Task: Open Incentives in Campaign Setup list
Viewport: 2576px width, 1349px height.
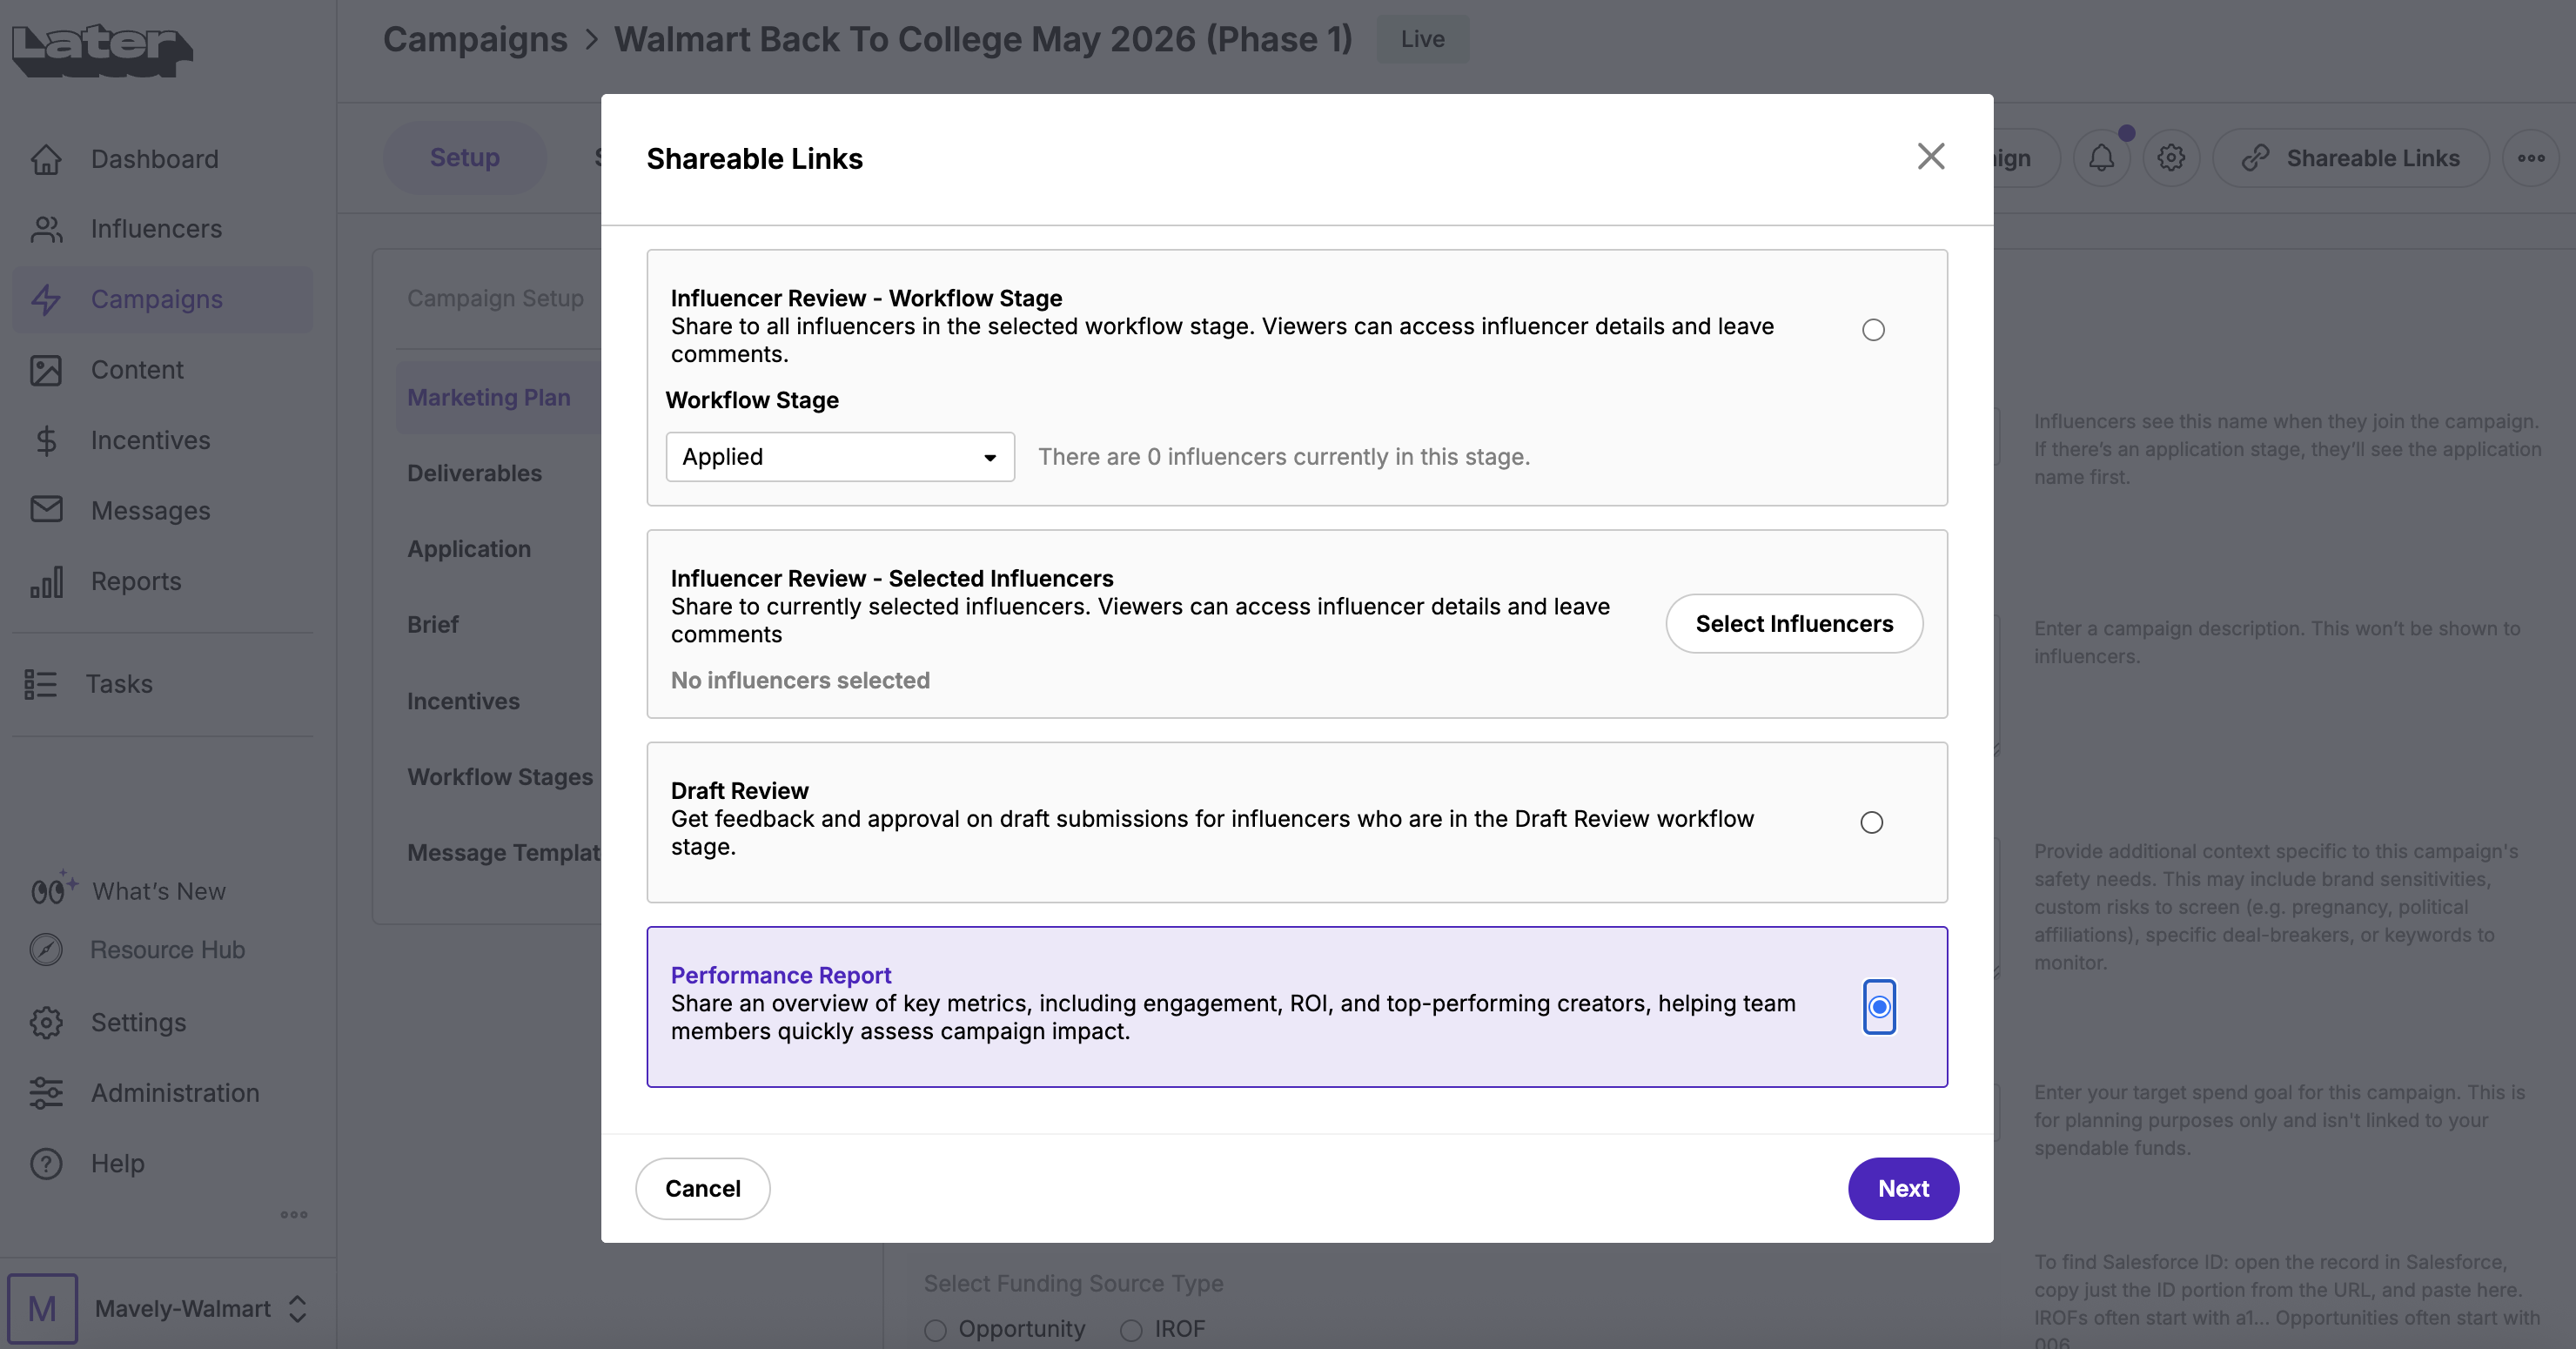Action: click(x=463, y=701)
